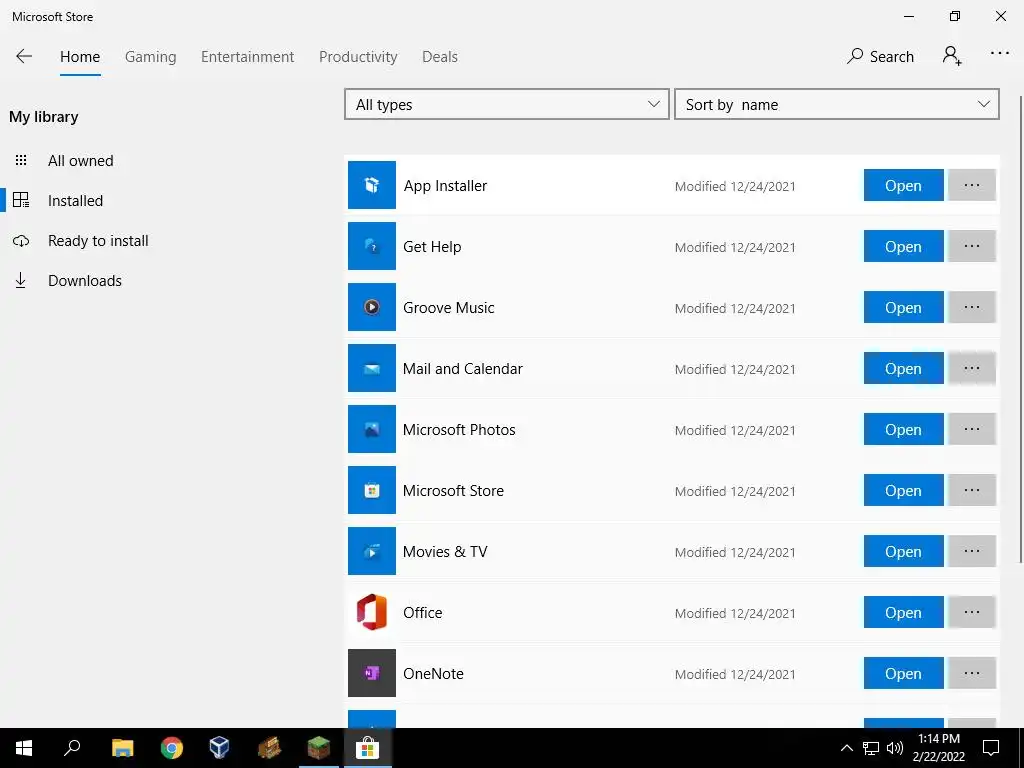Click the volume icon in system tray
1024x768 pixels.
895,748
